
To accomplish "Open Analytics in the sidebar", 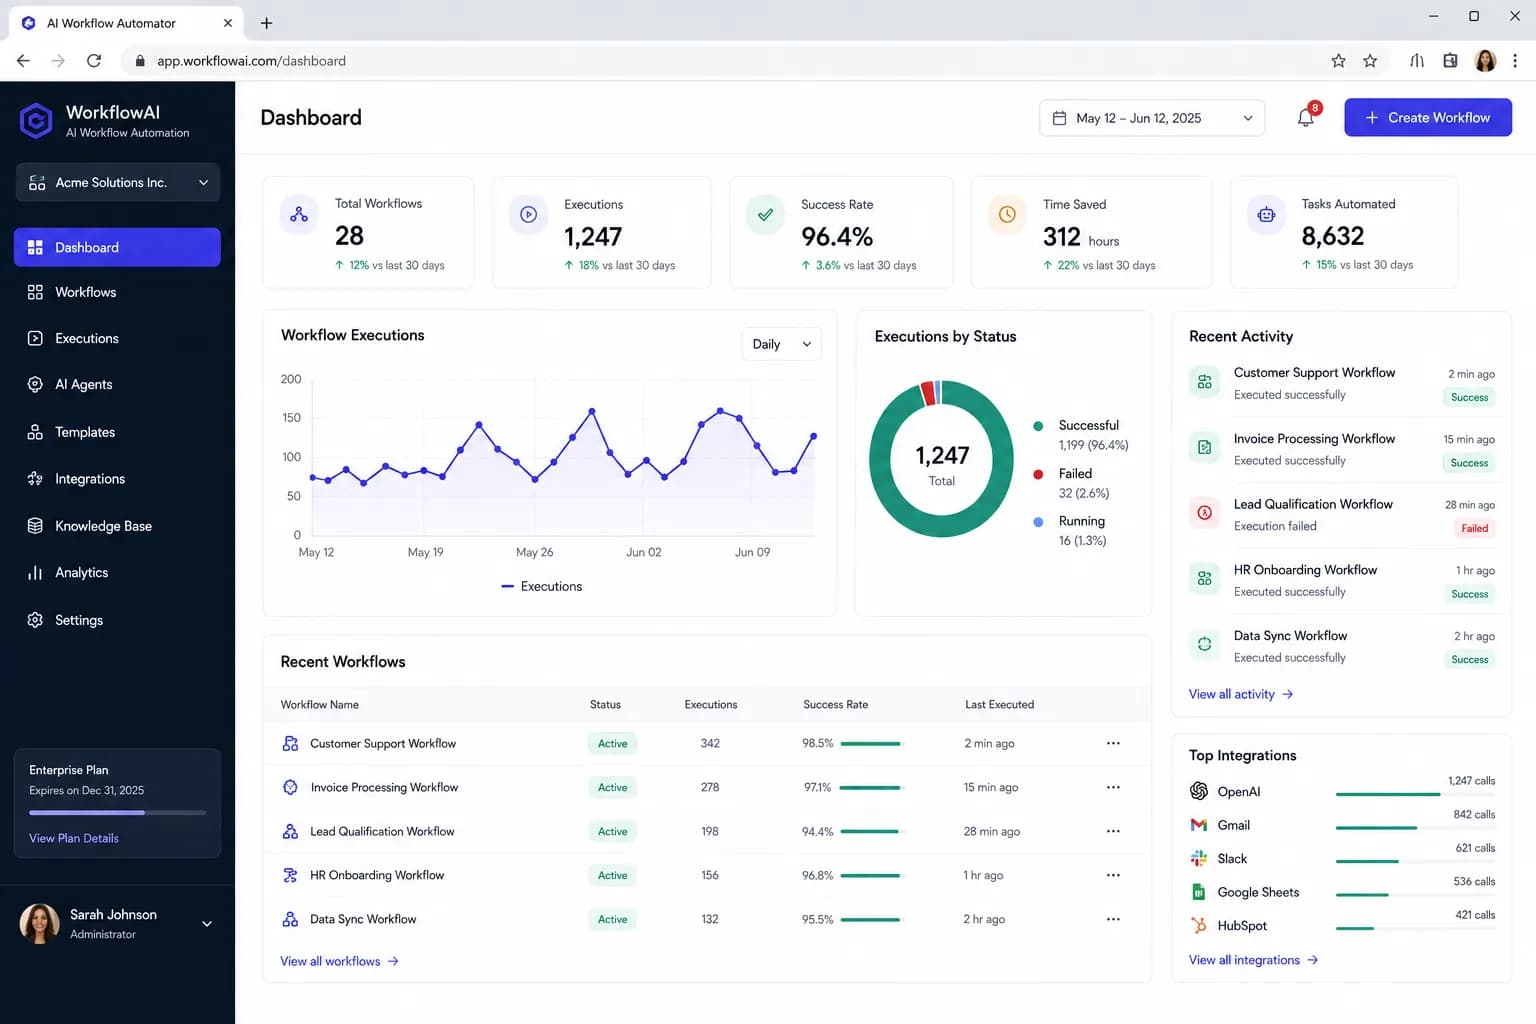I will tap(117, 572).
